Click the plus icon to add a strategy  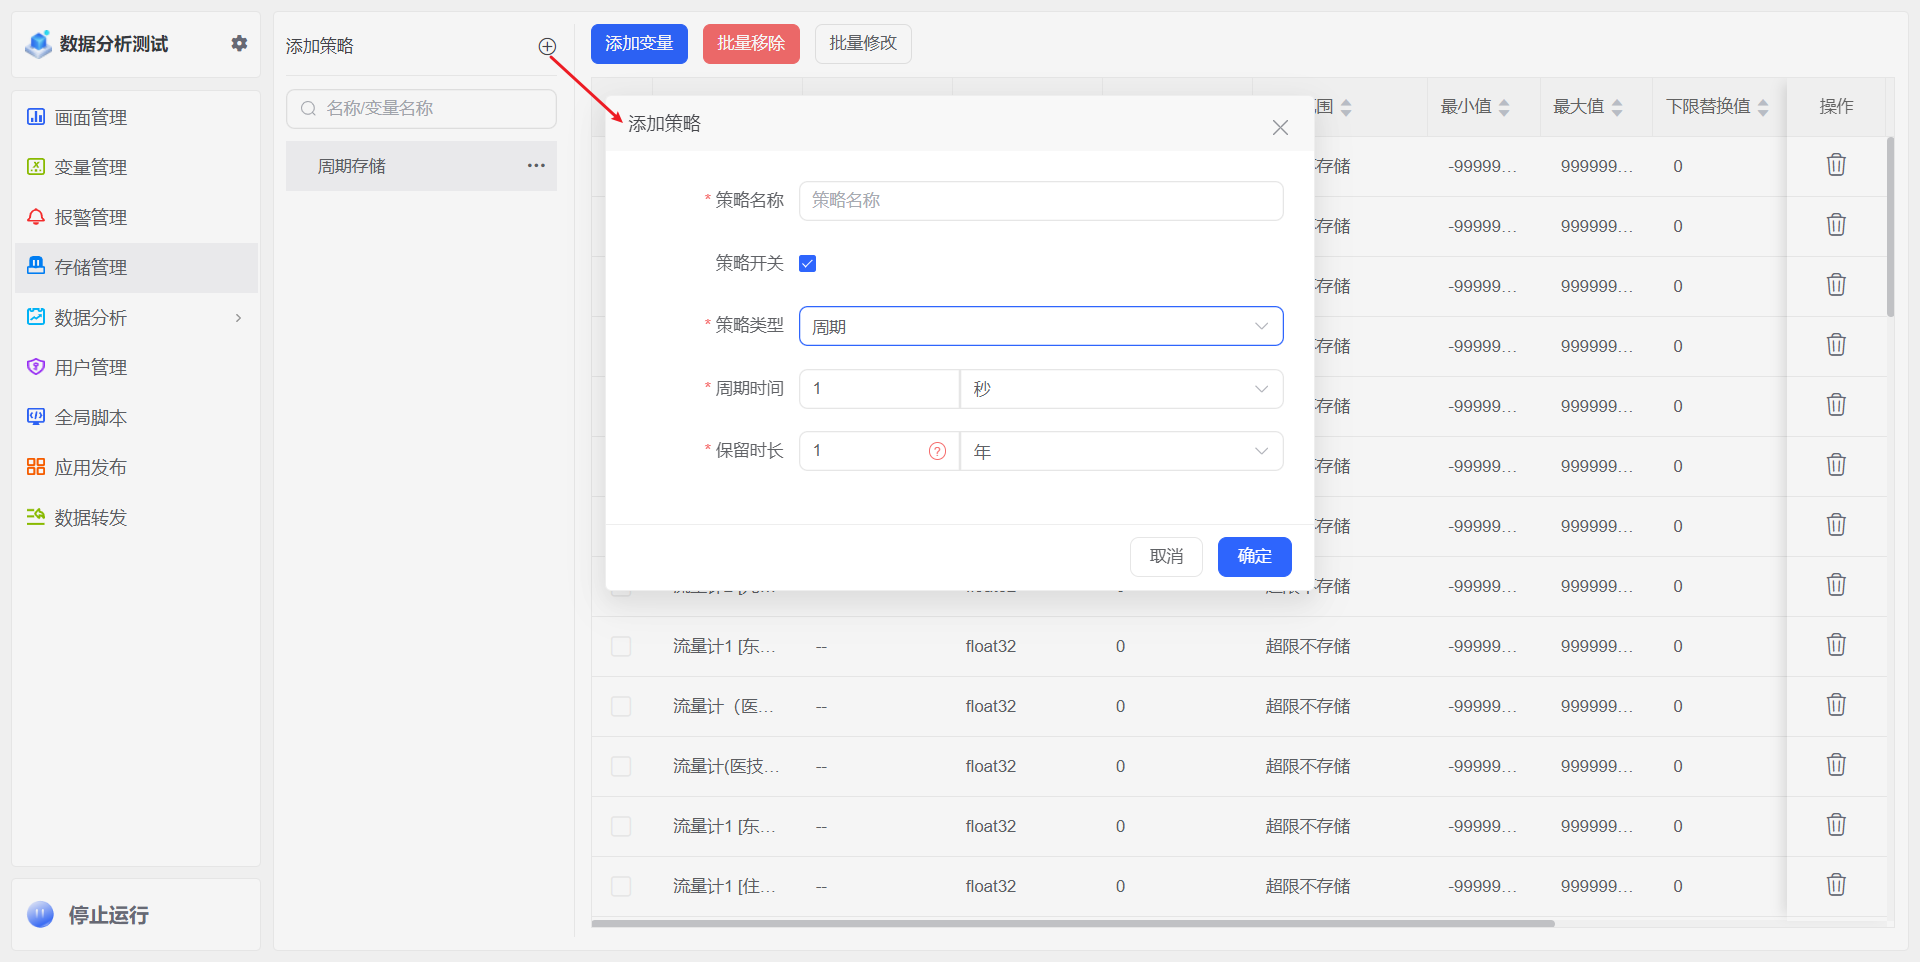(x=547, y=46)
